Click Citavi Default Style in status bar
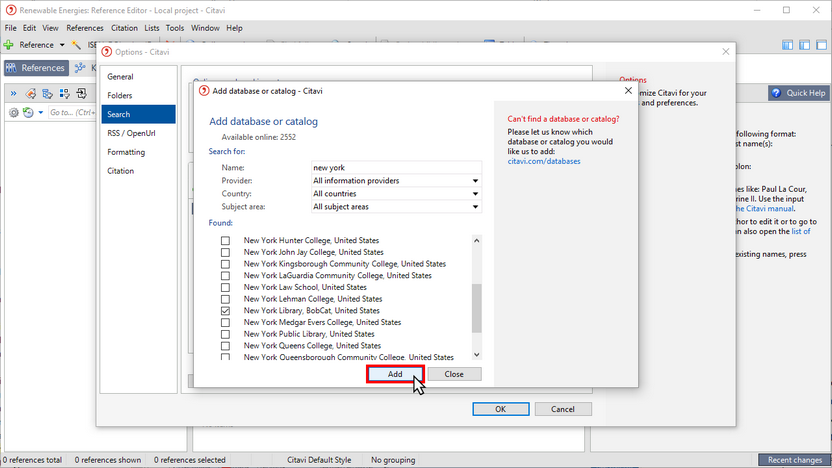Viewport: 832px width, 468px height. tap(319, 460)
